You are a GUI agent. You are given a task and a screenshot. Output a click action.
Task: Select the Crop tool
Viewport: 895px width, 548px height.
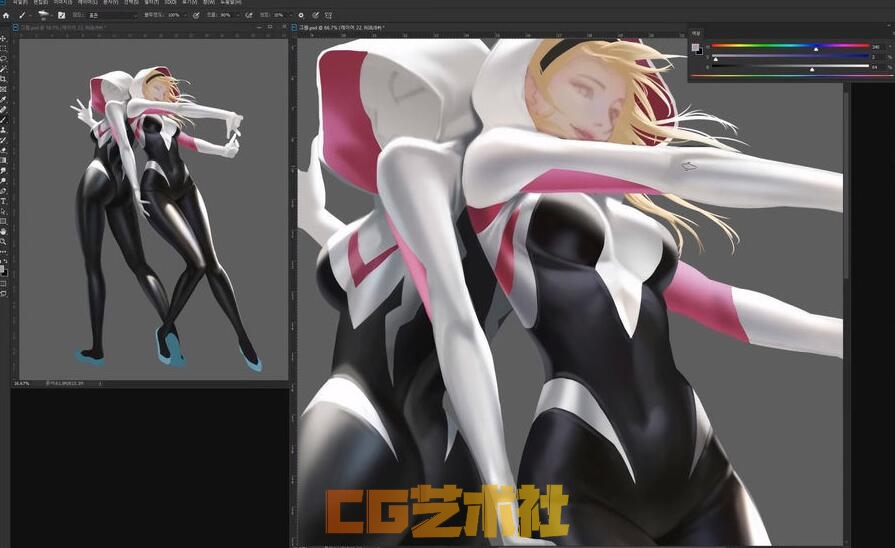(3, 78)
